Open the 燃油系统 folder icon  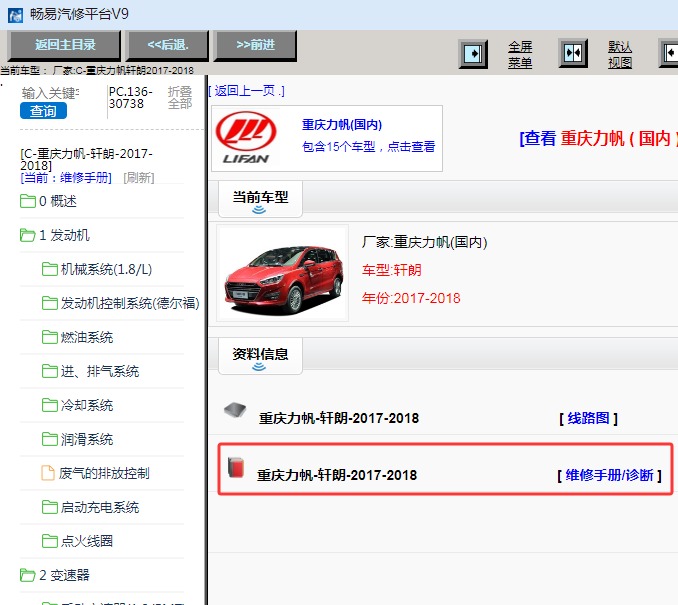pyautogui.click(x=50, y=337)
